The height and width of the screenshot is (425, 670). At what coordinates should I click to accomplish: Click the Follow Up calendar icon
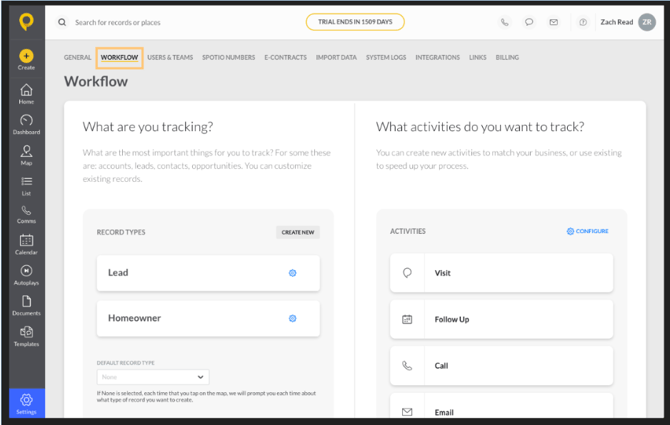coord(407,319)
